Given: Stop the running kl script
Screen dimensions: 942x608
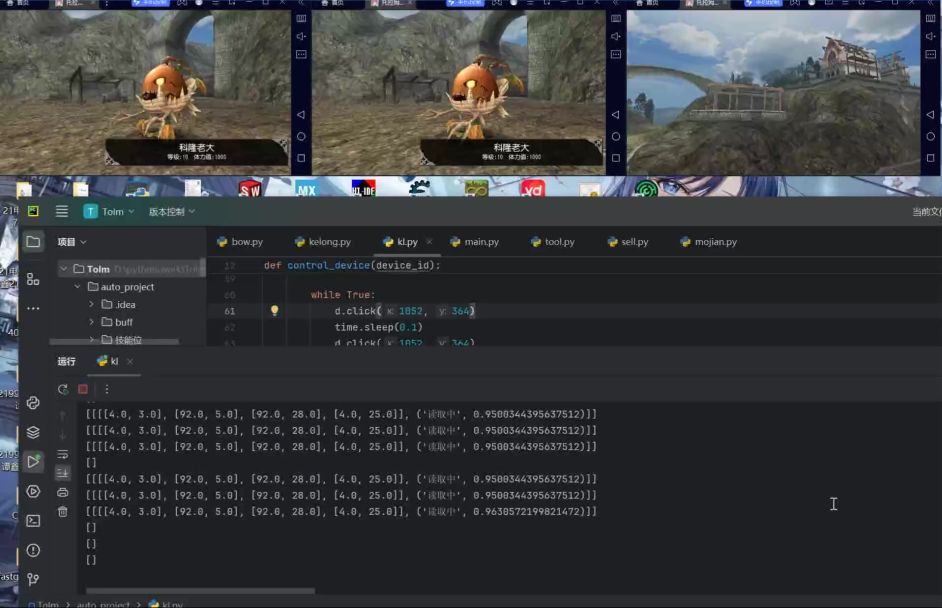Looking at the screenshot, I should pyautogui.click(x=83, y=389).
